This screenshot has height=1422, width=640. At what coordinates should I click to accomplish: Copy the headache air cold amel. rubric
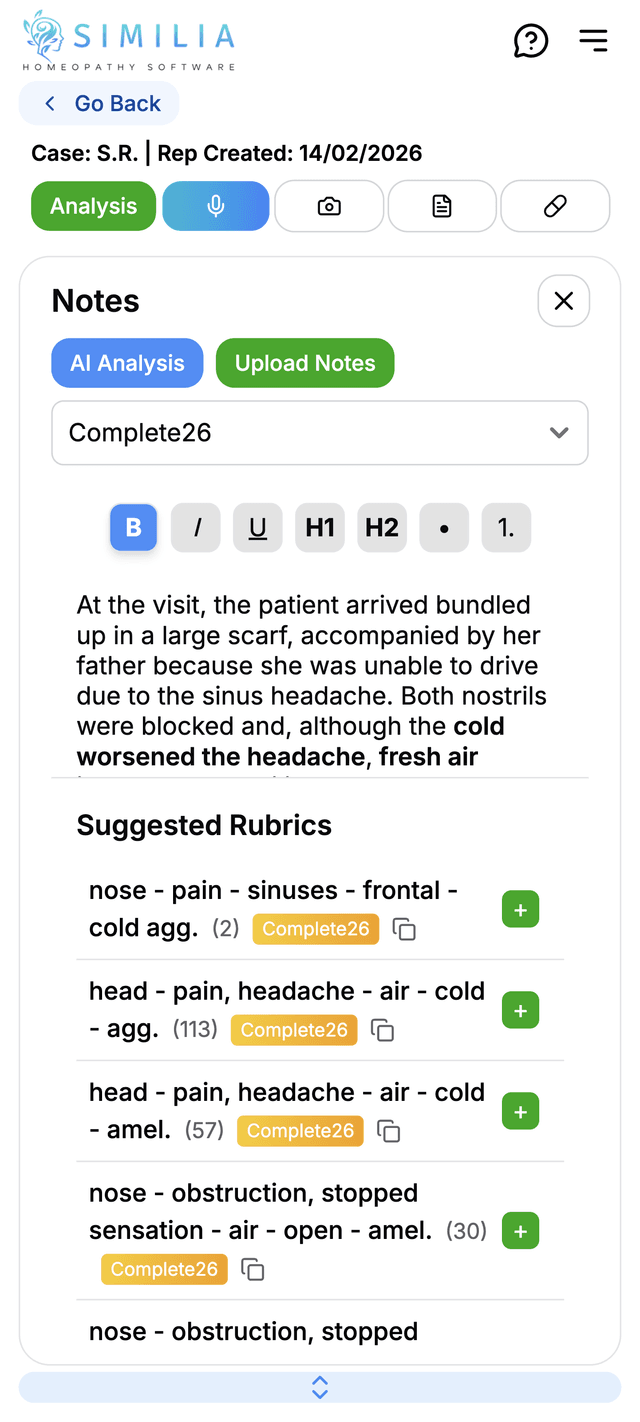(x=388, y=1131)
